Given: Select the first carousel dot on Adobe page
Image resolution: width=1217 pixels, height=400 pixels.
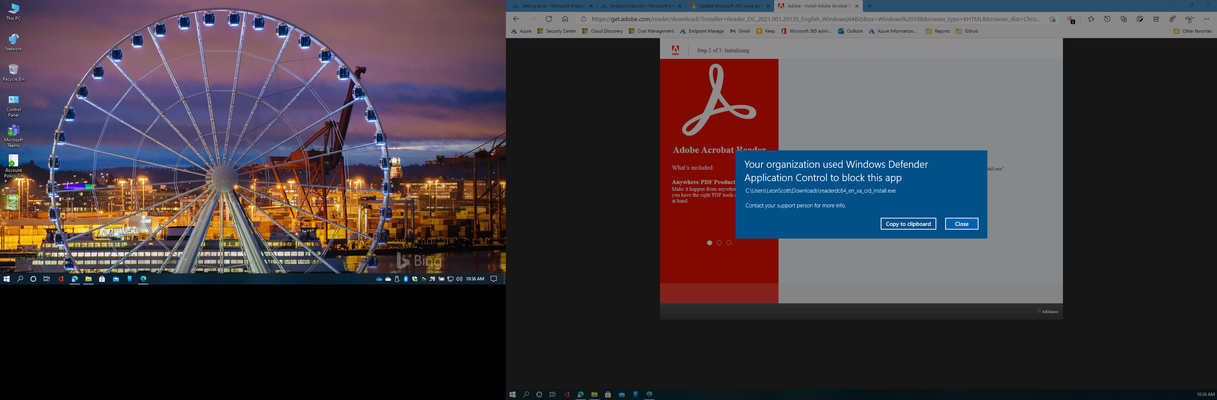Looking at the screenshot, I should pos(710,243).
